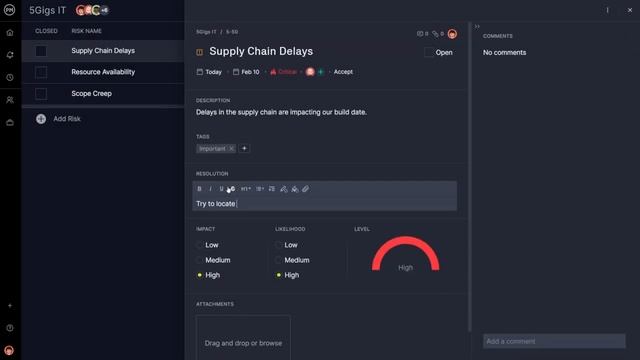Click assignee avatar next to Critical

click(x=310, y=72)
